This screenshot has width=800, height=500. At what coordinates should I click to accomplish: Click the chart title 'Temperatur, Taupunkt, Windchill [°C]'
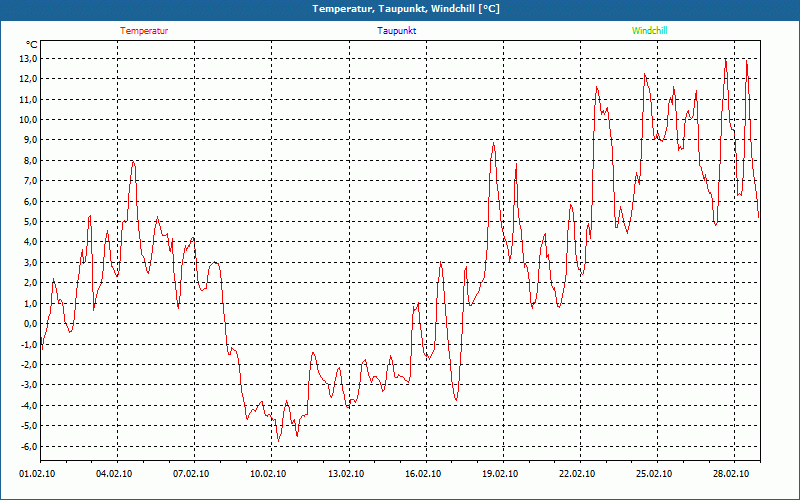(x=406, y=9)
